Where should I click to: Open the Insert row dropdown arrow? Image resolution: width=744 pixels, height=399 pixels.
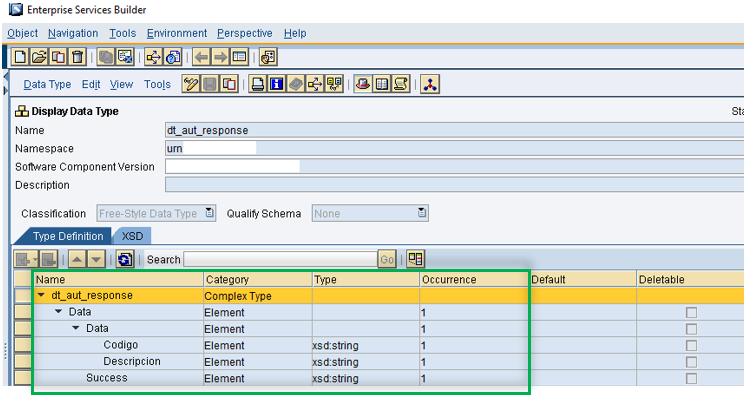(x=35, y=260)
